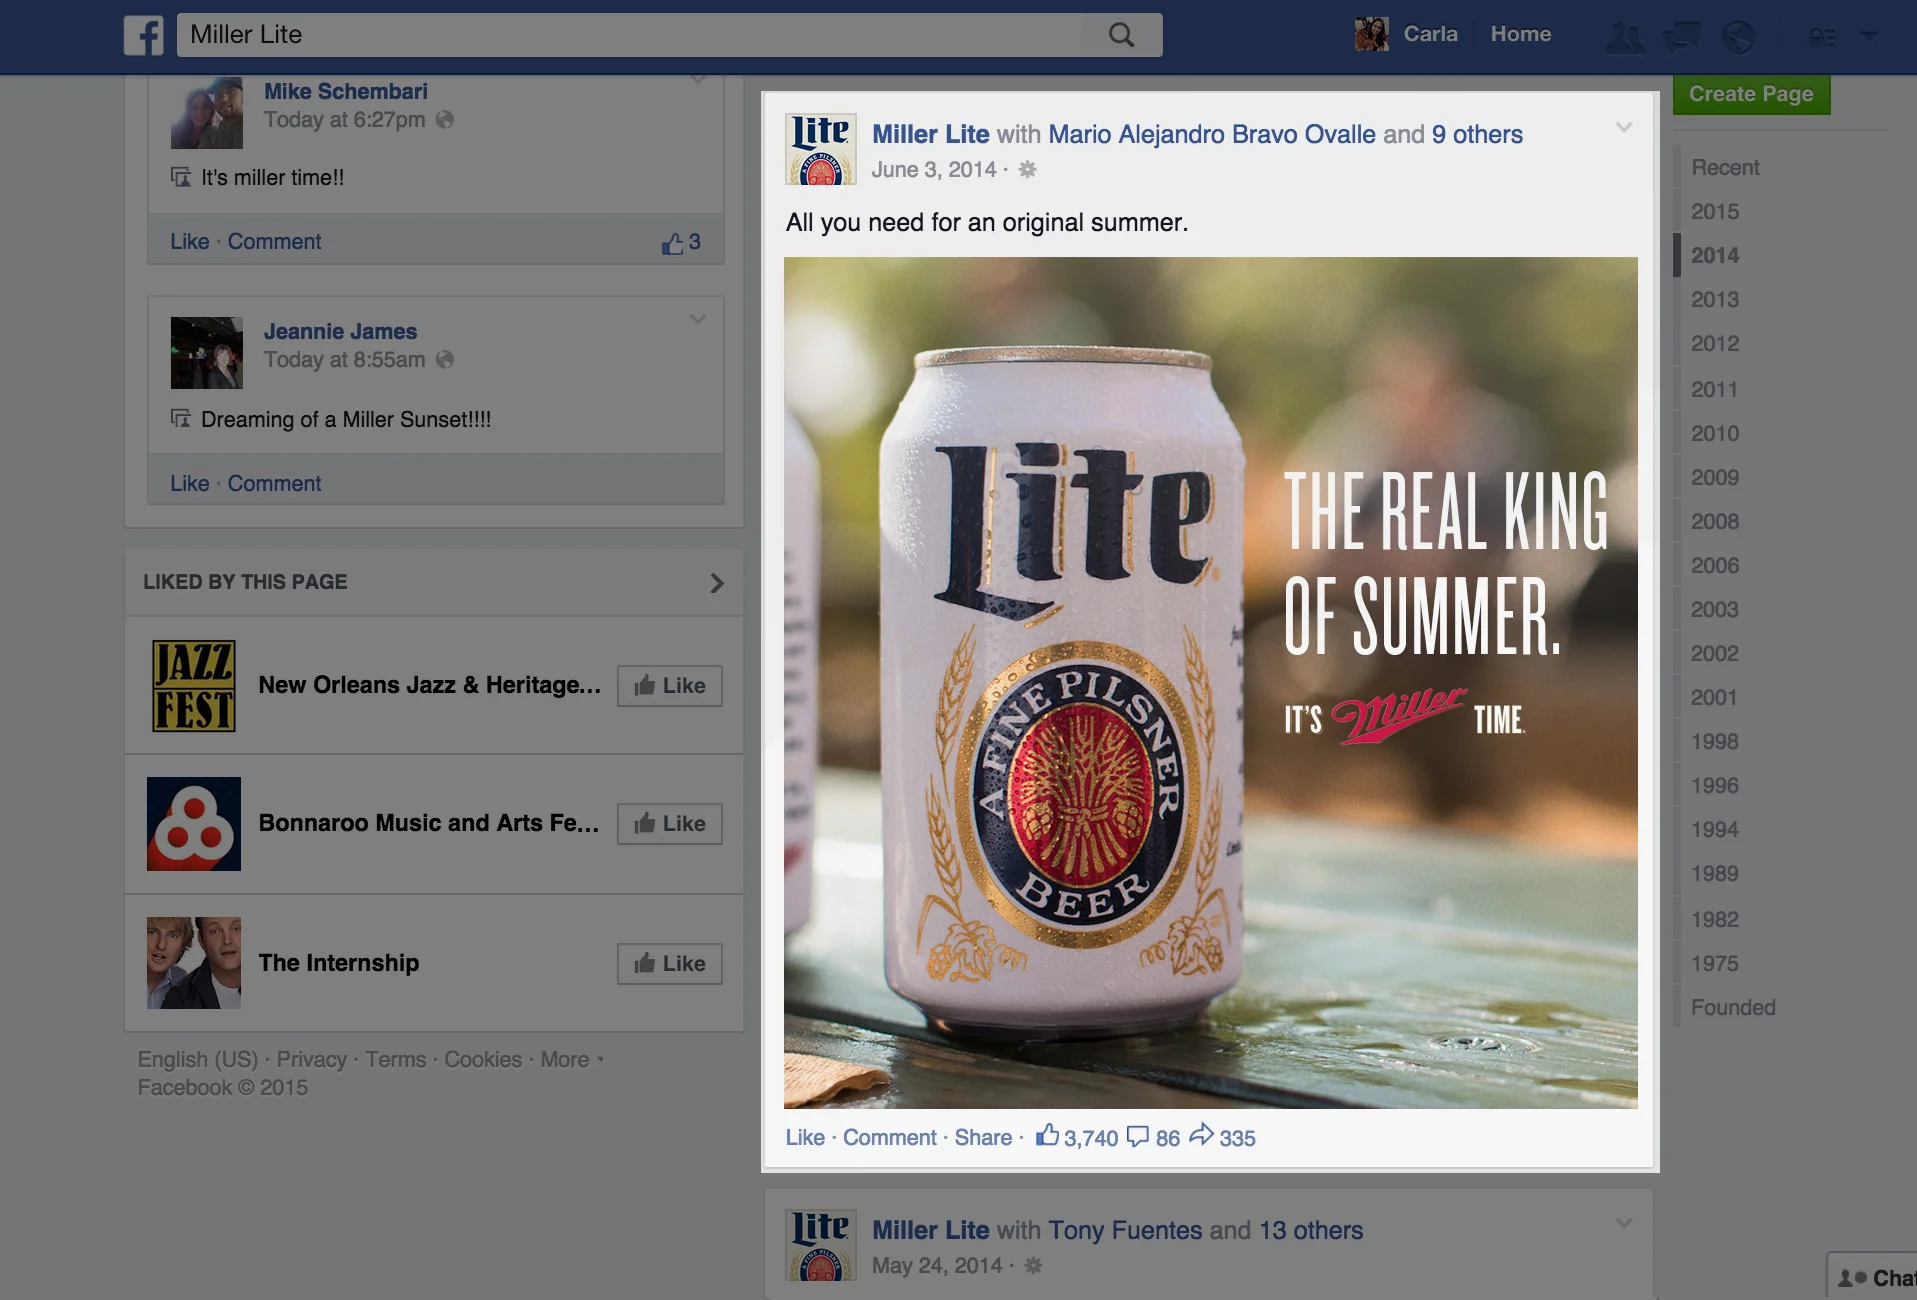Jump to 2013 in timeline
1917x1300 pixels.
click(x=1715, y=300)
